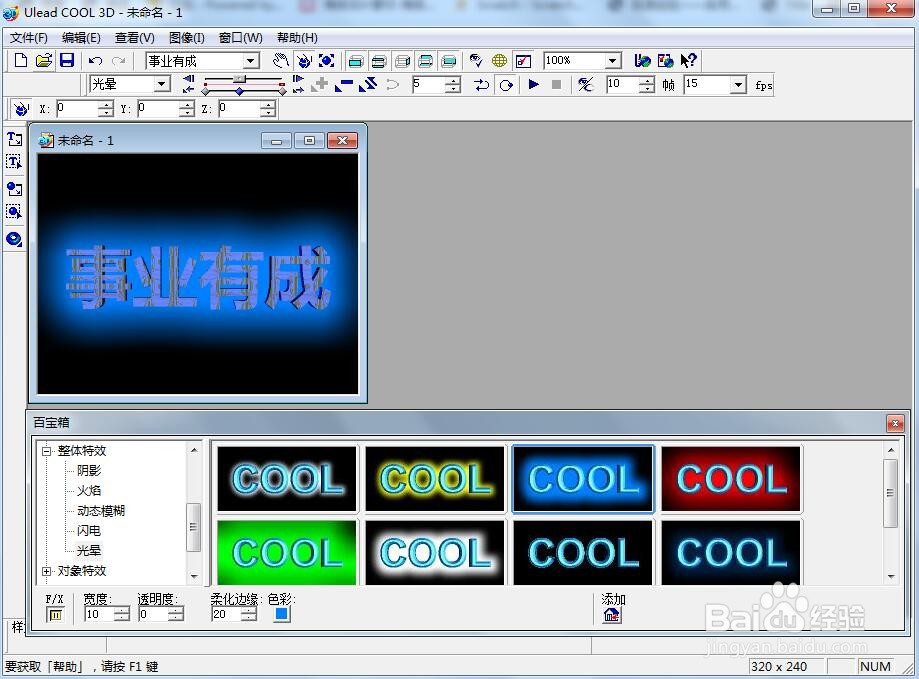Viewport: 919px width, 679px height.
Task: Click the reverse keyframes icon
Action: coord(368,85)
